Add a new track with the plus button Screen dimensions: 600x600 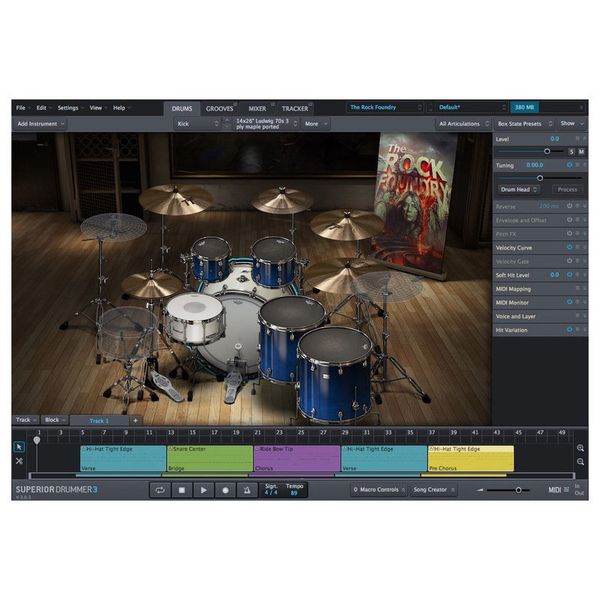tap(135, 421)
